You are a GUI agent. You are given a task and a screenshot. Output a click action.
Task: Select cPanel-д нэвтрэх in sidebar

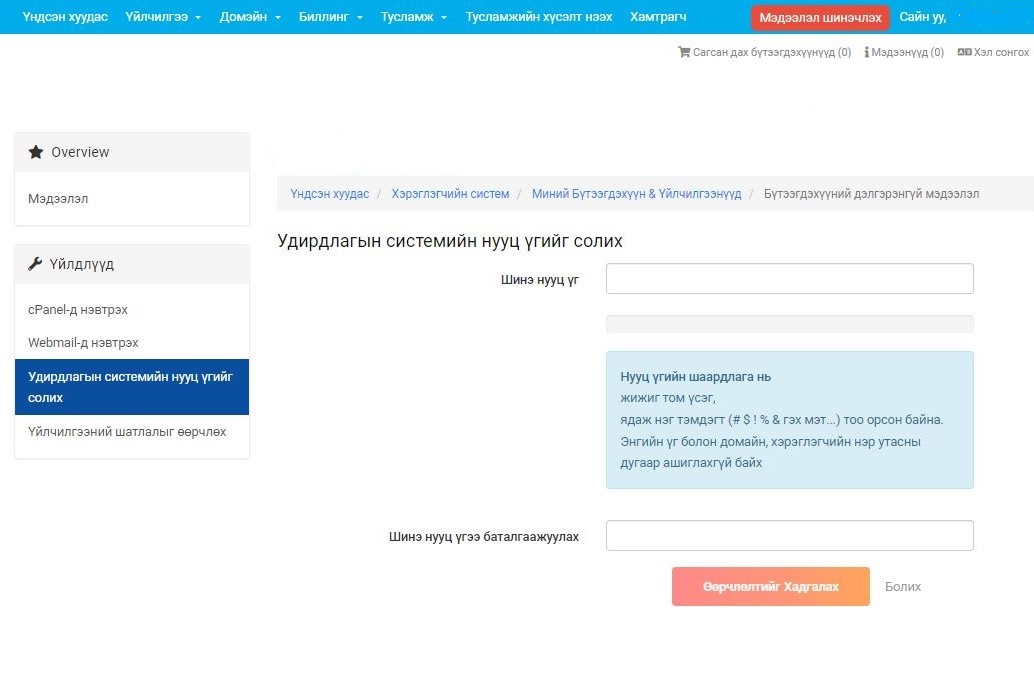click(x=78, y=309)
